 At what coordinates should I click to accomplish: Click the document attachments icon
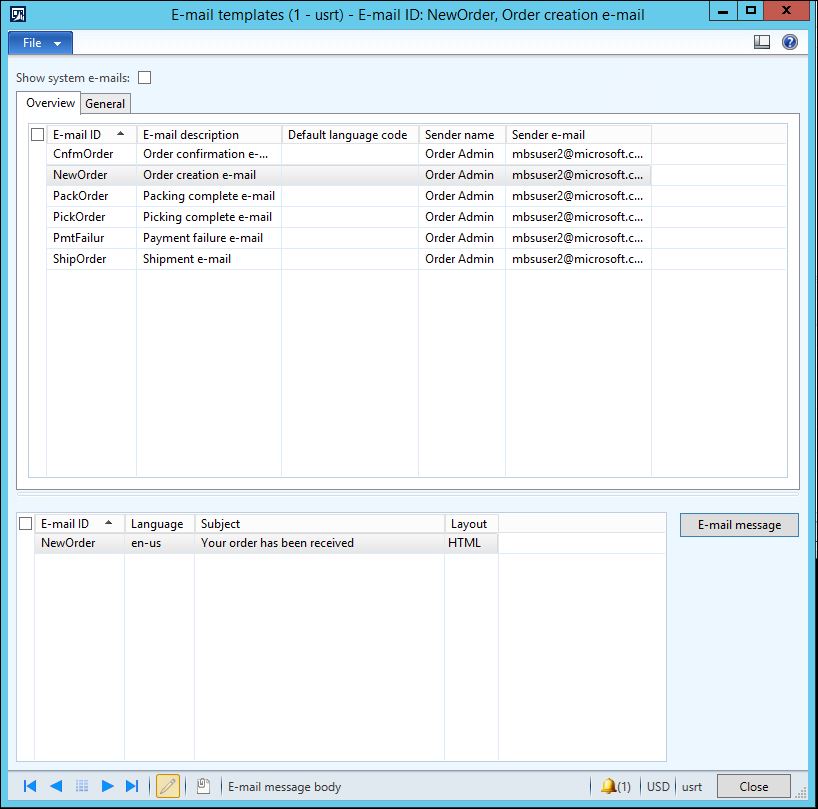[x=202, y=786]
